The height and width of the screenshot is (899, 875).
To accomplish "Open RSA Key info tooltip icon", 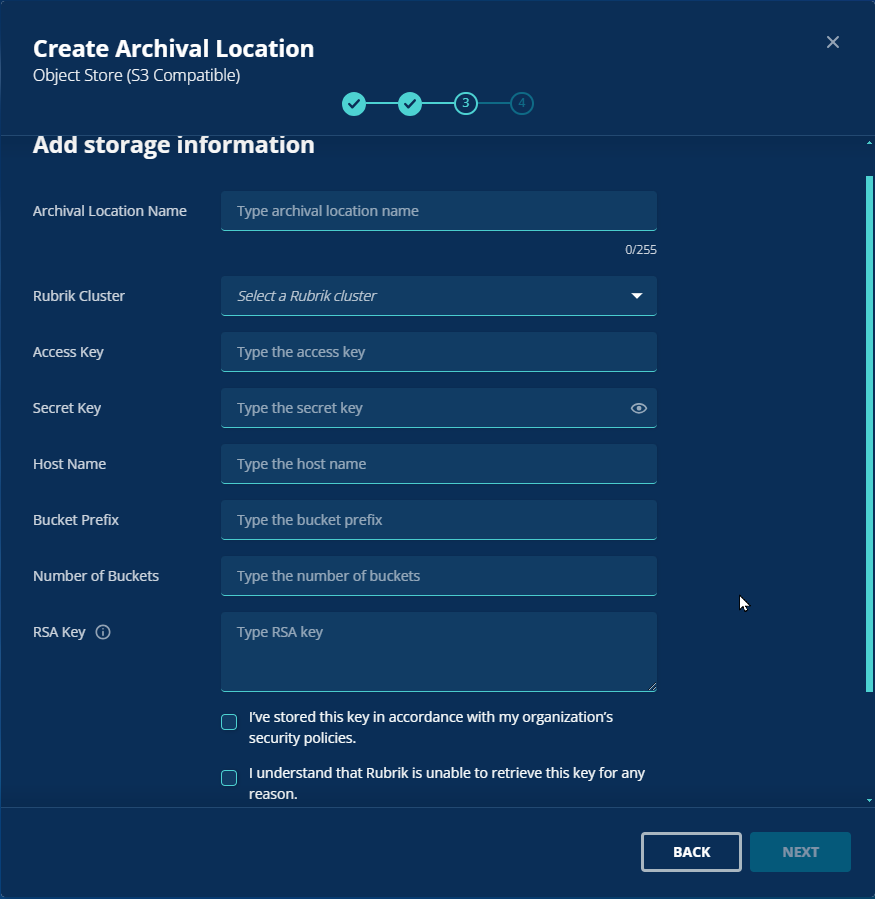I will click(103, 632).
